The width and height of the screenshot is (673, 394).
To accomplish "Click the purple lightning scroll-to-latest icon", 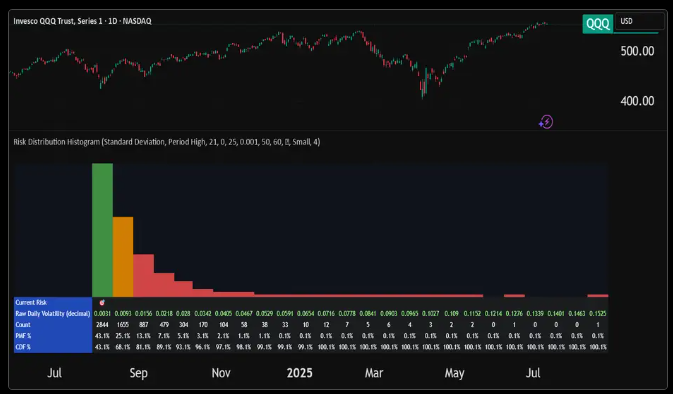I will (546, 122).
